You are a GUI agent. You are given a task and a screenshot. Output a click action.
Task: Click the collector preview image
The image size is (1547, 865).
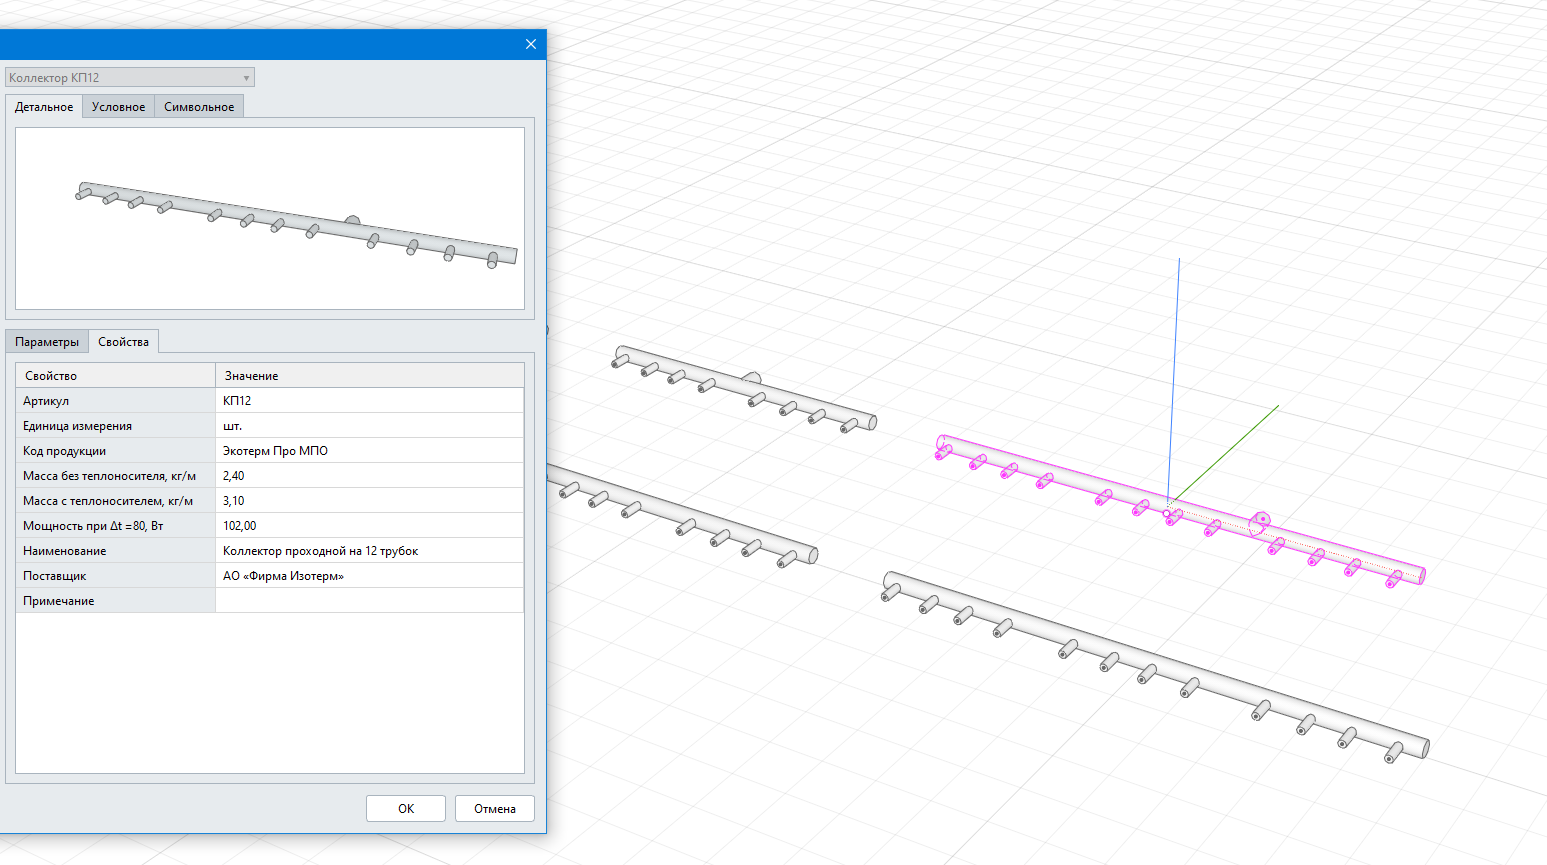(x=270, y=218)
